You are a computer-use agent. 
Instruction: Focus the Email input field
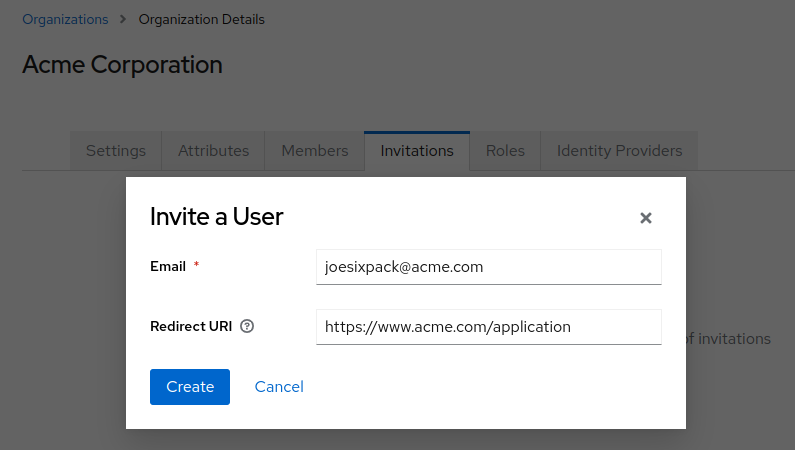tap(488, 267)
